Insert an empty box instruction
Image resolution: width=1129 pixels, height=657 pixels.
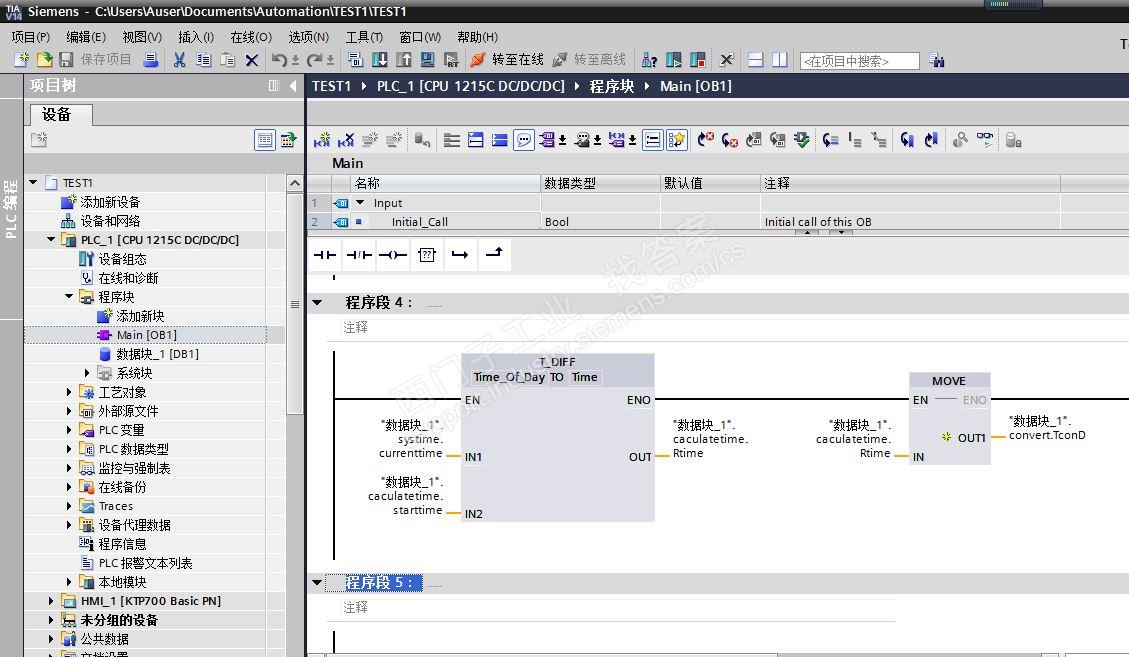pos(427,254)
